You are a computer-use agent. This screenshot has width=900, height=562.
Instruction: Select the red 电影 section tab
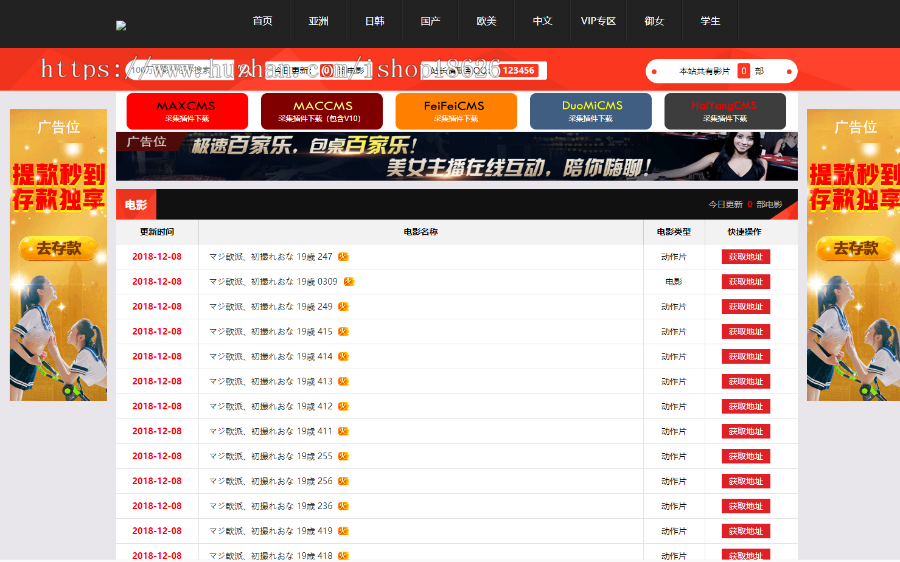click(136, 205)
